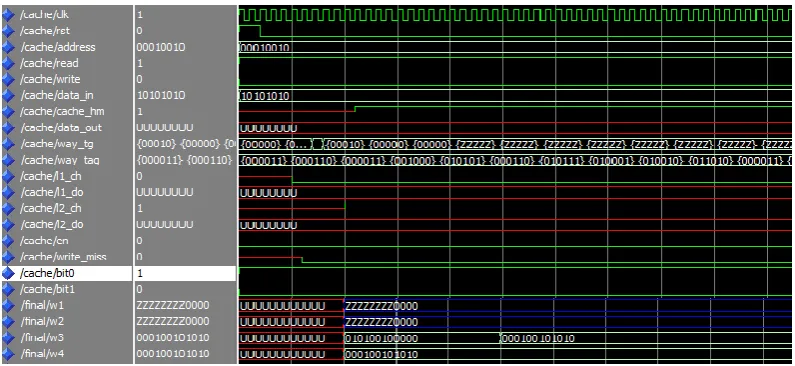Click the diamond icon beside /cache/bit0
The height and width of the screenshot is (366, 795).
pyautogui.click(x=9, y=273)
